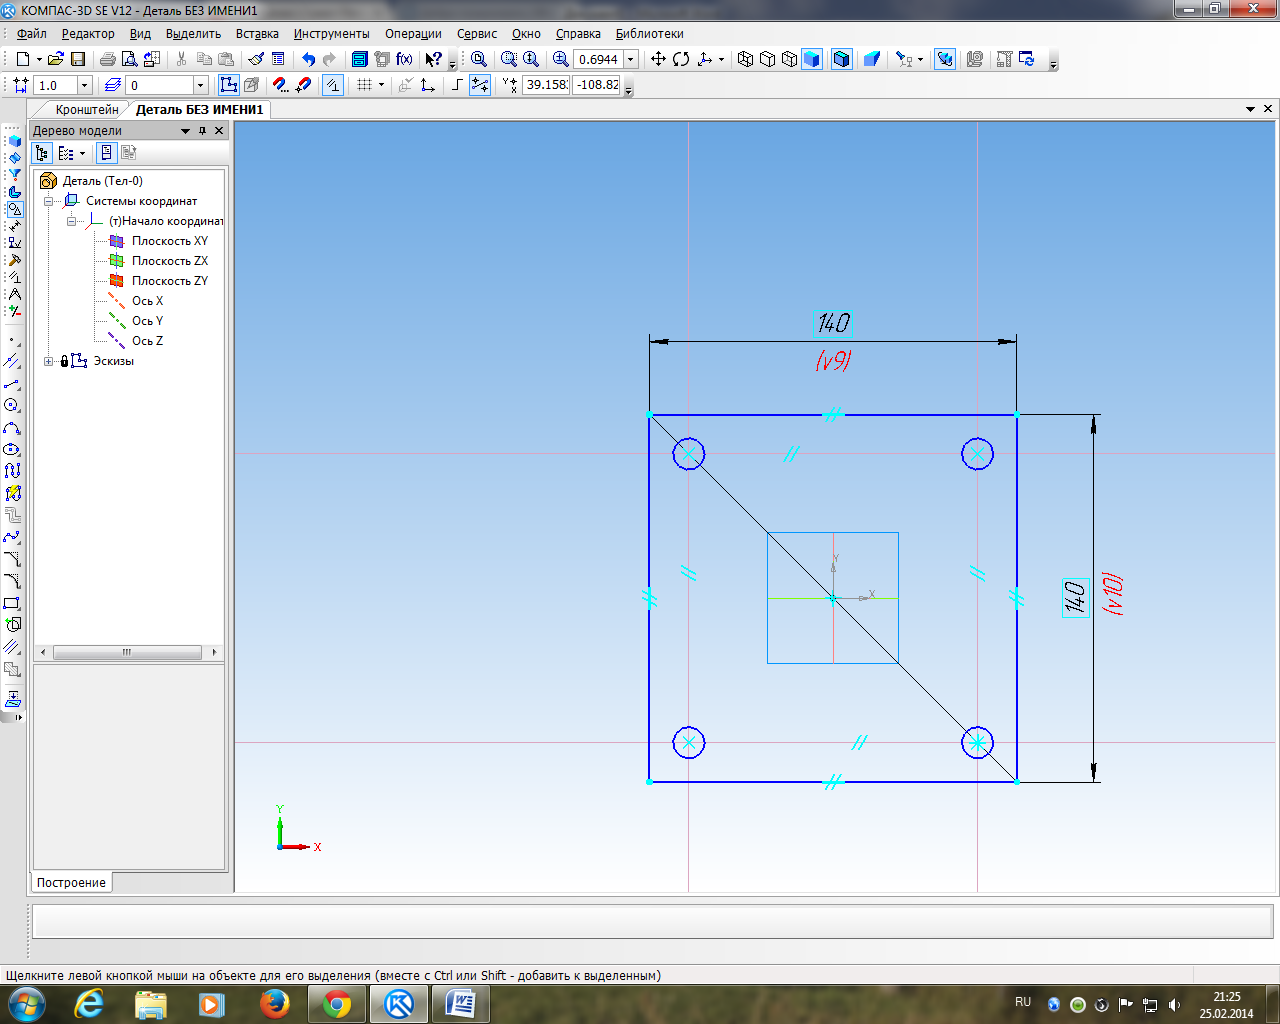This screenshot has height=1024, width=1280.
Task: Select Плоскость ZX in the model tree
Action: [x=170, y=261]
